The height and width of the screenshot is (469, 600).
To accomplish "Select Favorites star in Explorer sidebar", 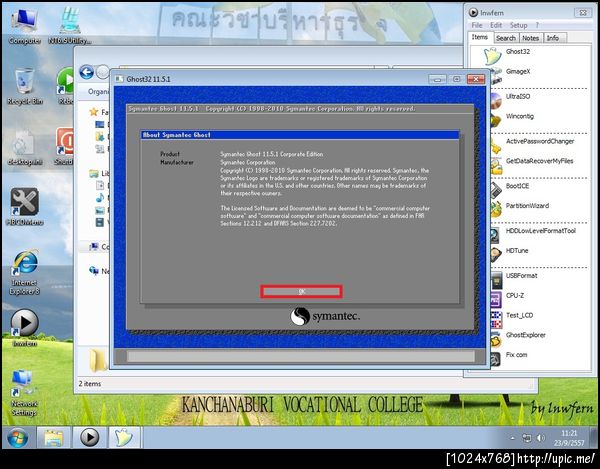I will pyautogui.click(x=94, y=112).
